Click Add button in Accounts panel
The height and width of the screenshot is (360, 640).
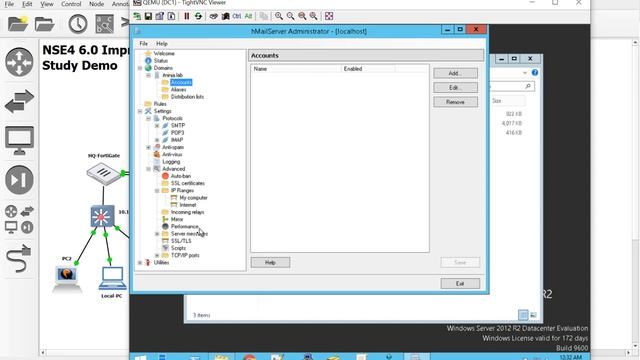click(x=456, y=73)
